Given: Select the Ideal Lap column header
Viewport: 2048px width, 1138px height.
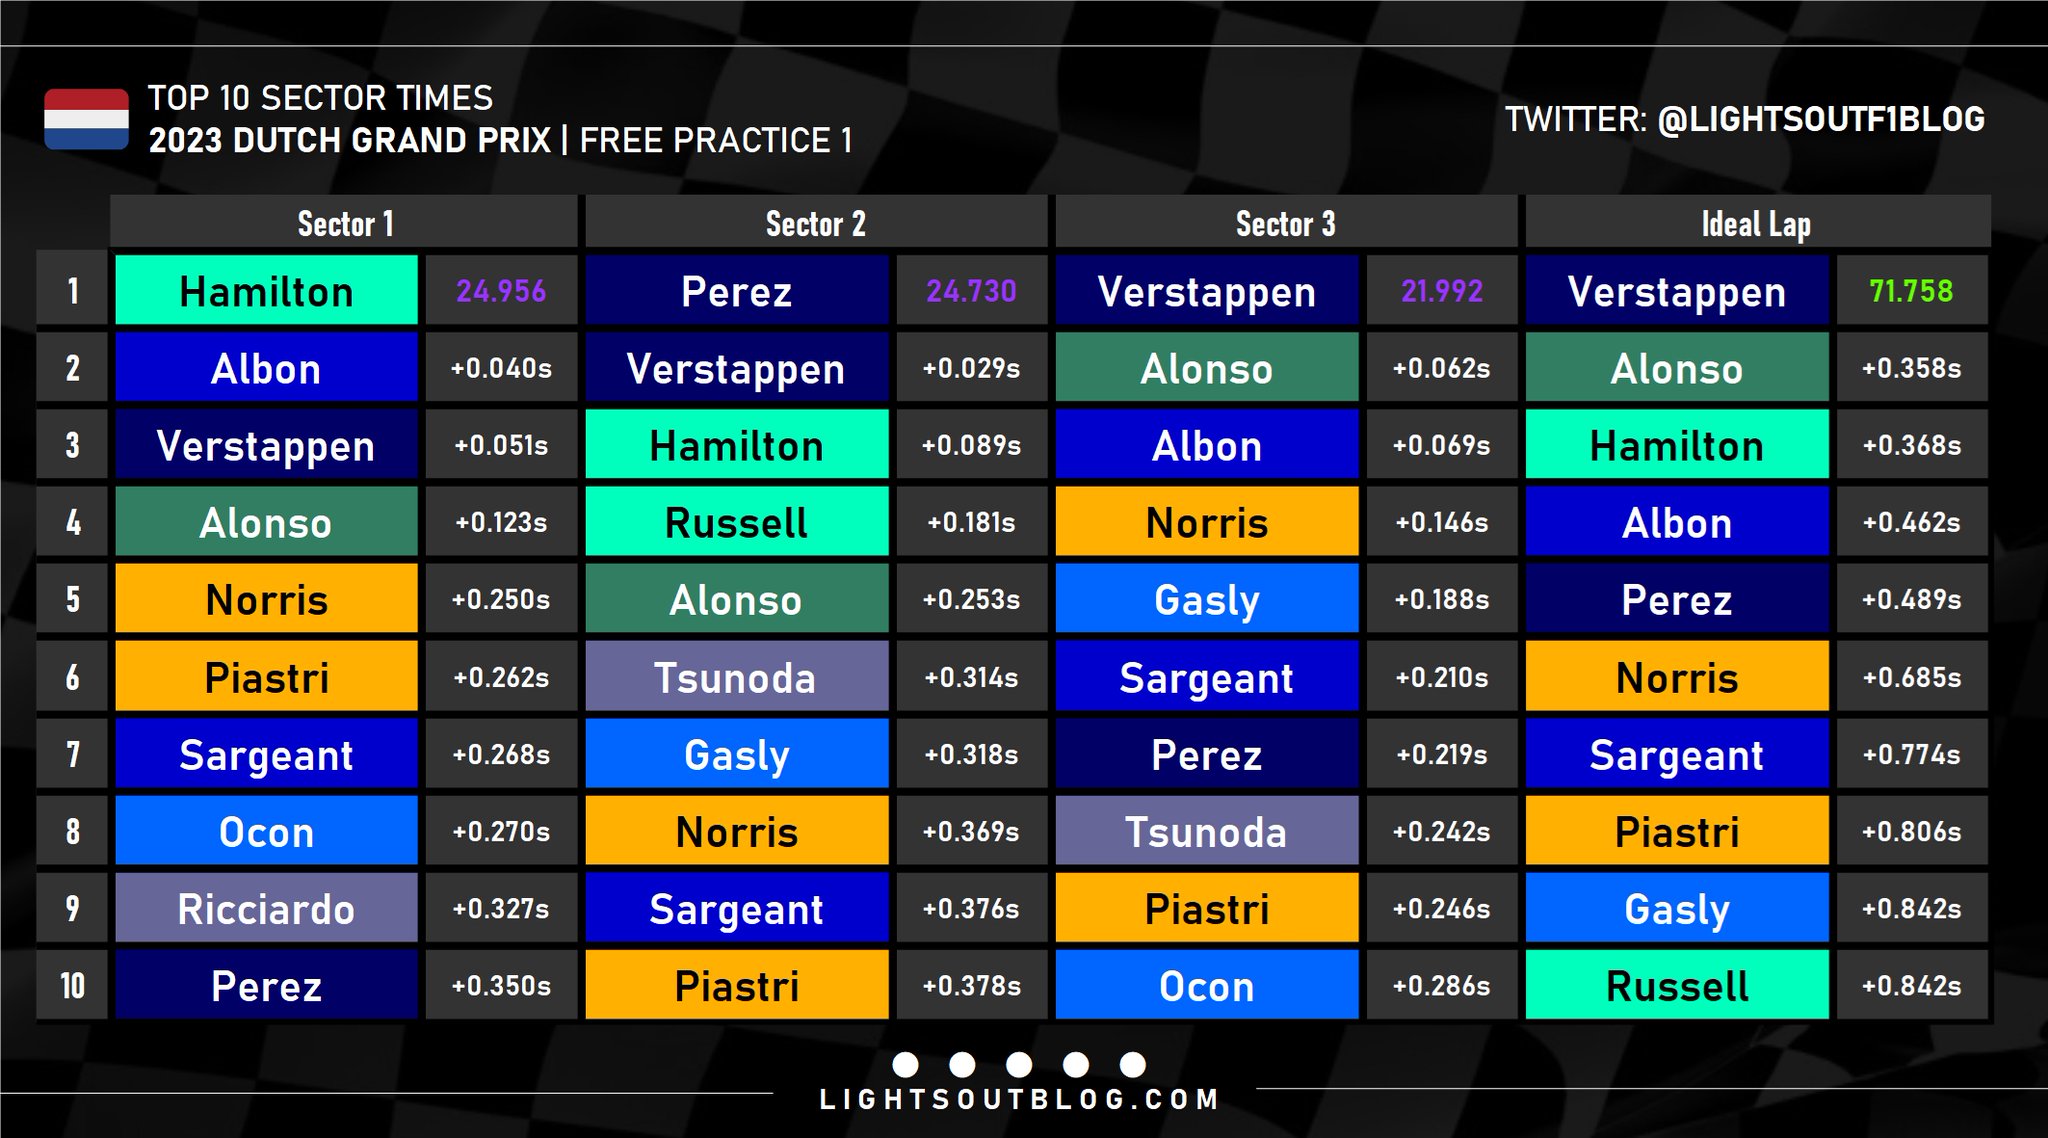Looking at the screenshot, I should [1756, 223].
